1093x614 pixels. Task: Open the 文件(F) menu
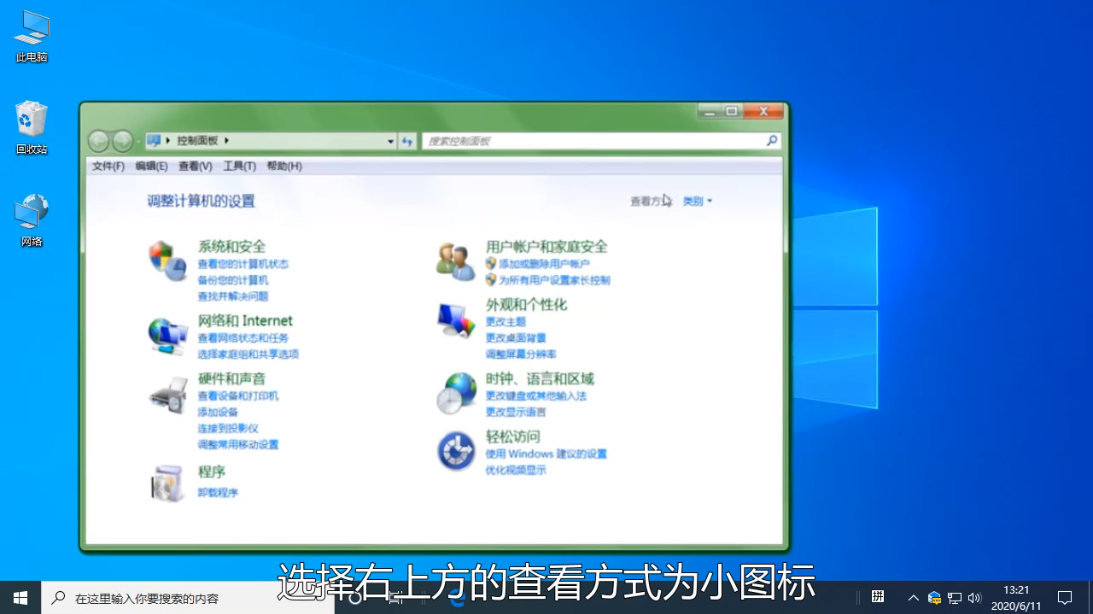108,166
